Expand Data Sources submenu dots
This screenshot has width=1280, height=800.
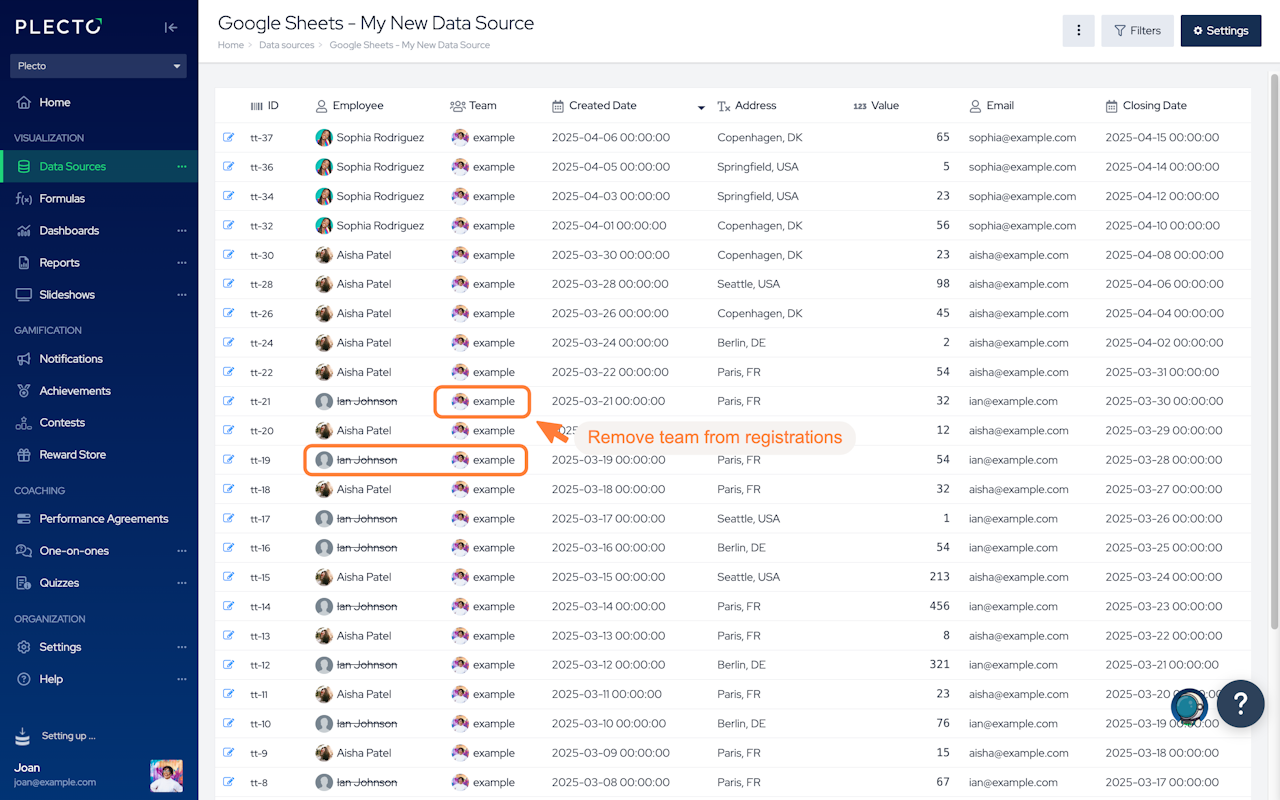(x=181, y=167)
